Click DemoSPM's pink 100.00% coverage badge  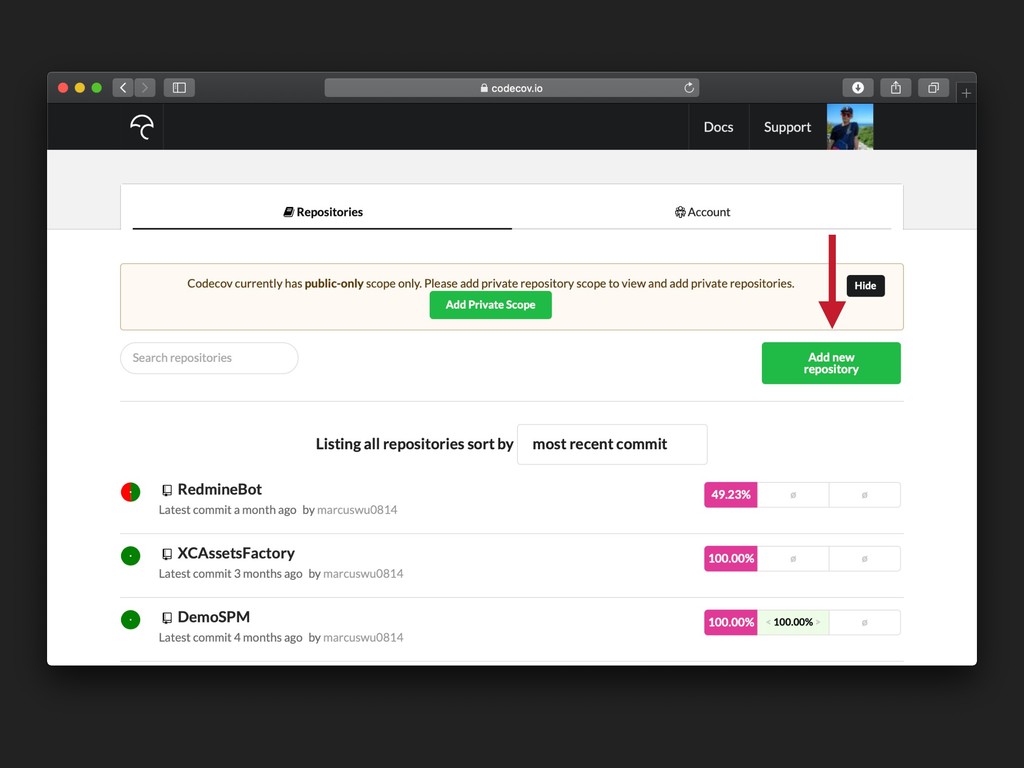[730, 622]
